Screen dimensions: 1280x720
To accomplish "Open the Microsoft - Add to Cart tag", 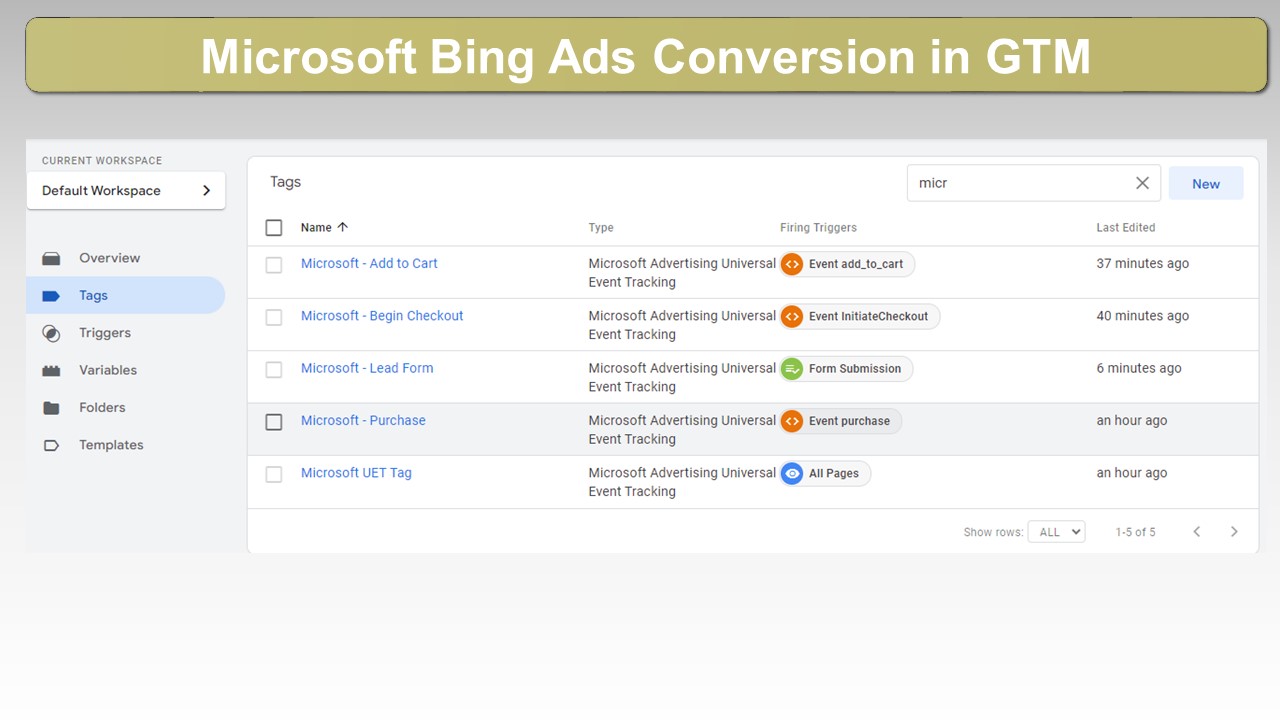I will [x=369, y=263].
